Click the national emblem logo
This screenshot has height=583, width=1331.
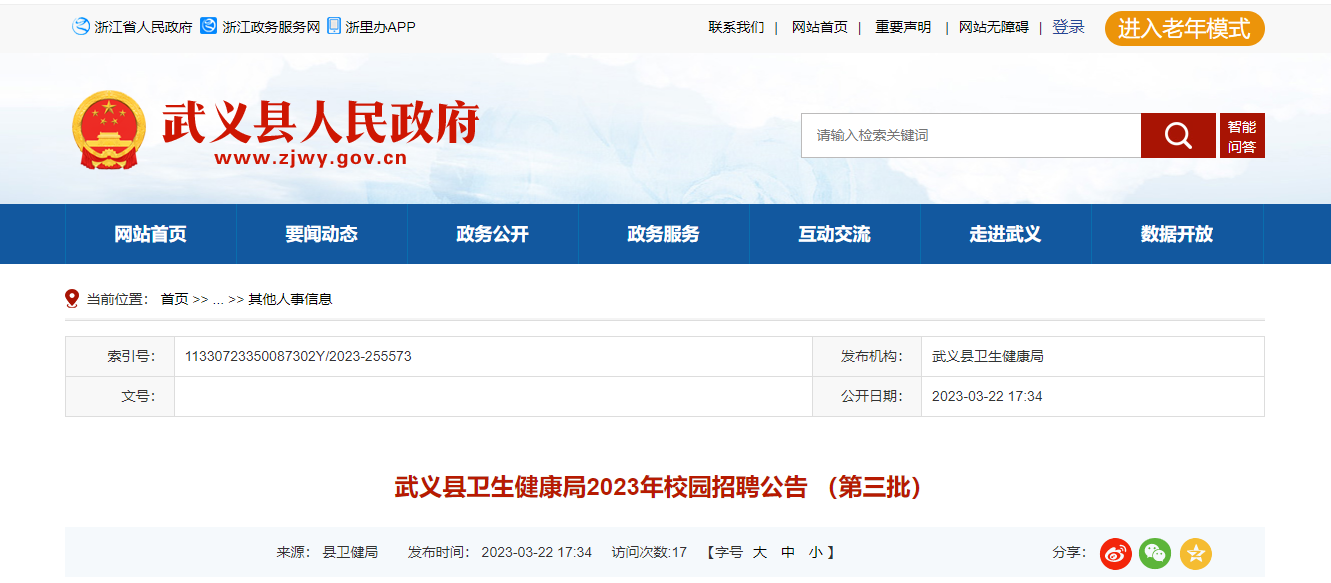pyautogui.click(x=108, y=131)
